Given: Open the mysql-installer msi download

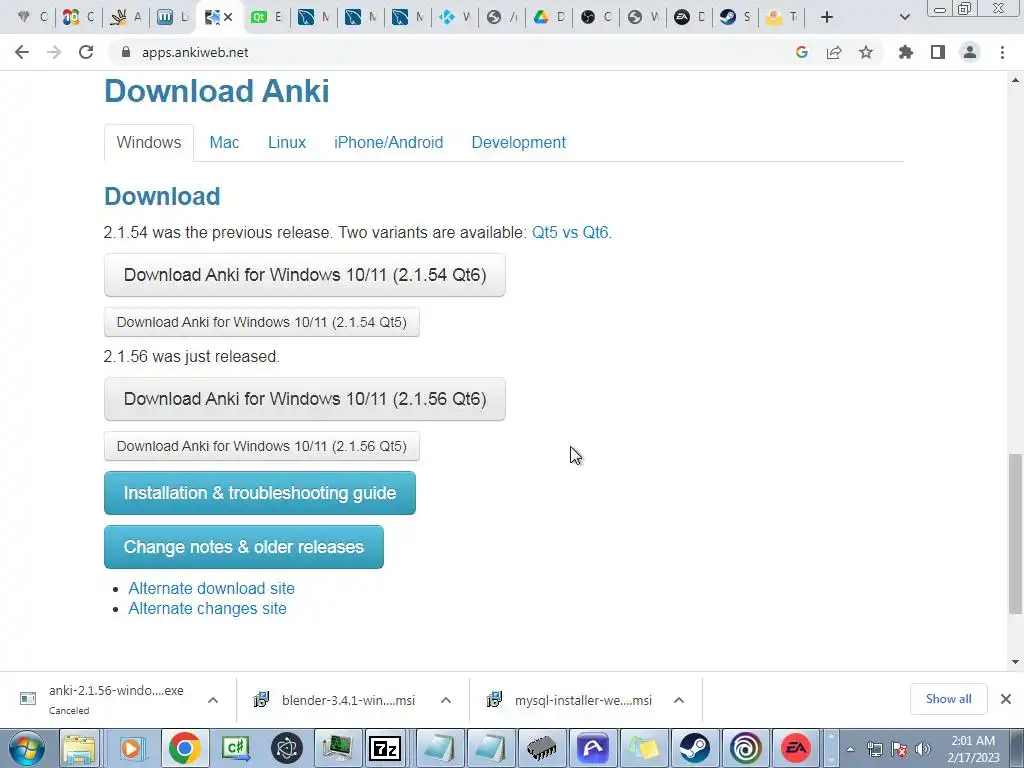Looking at the screenshot, I should (569, 700).
